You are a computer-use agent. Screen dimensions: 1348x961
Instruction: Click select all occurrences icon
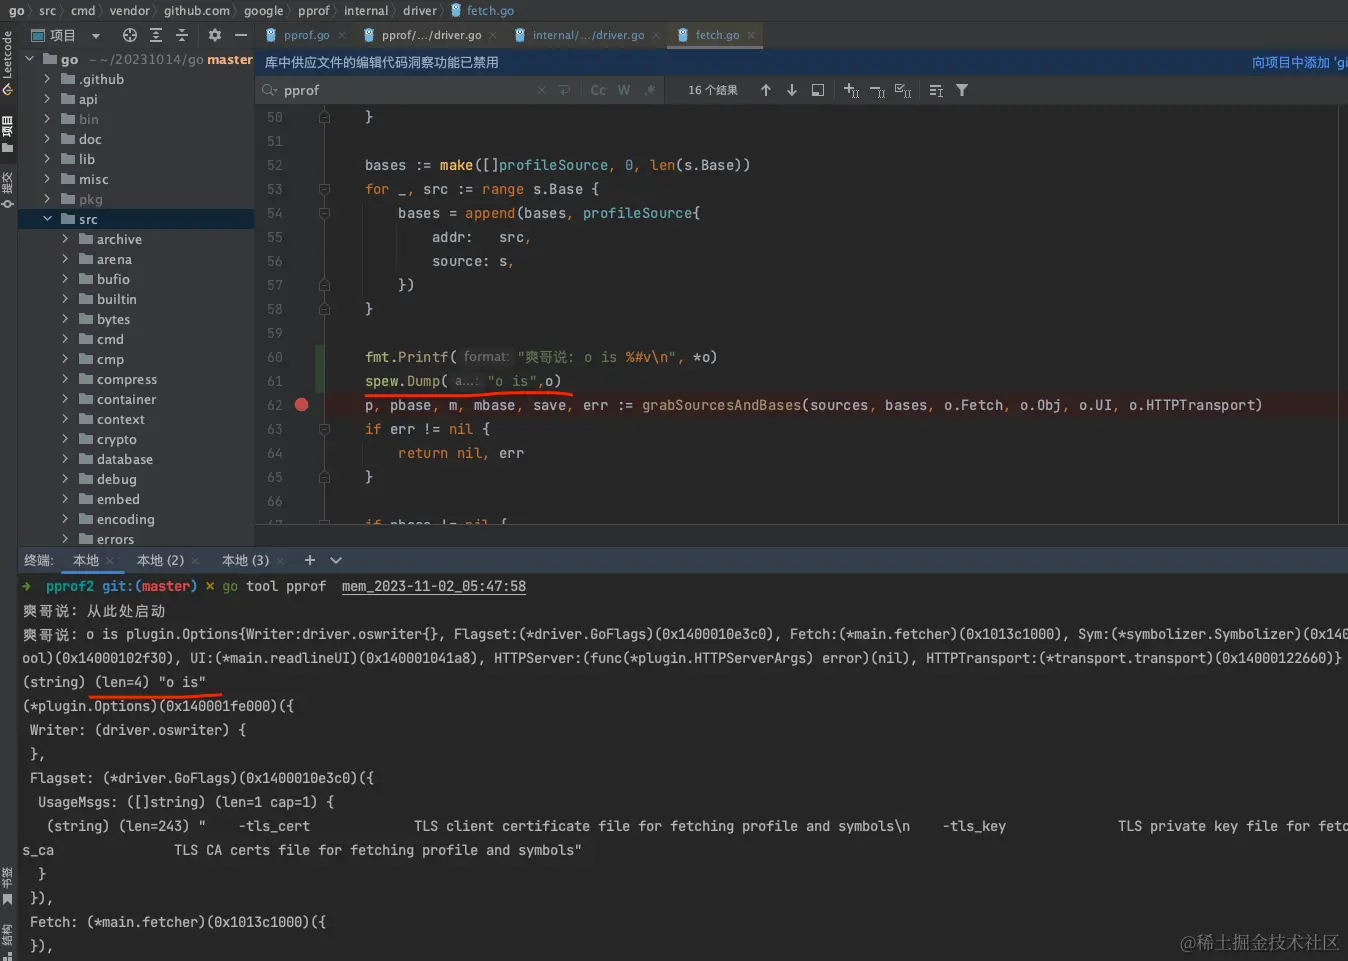click(x=903, y=90)
